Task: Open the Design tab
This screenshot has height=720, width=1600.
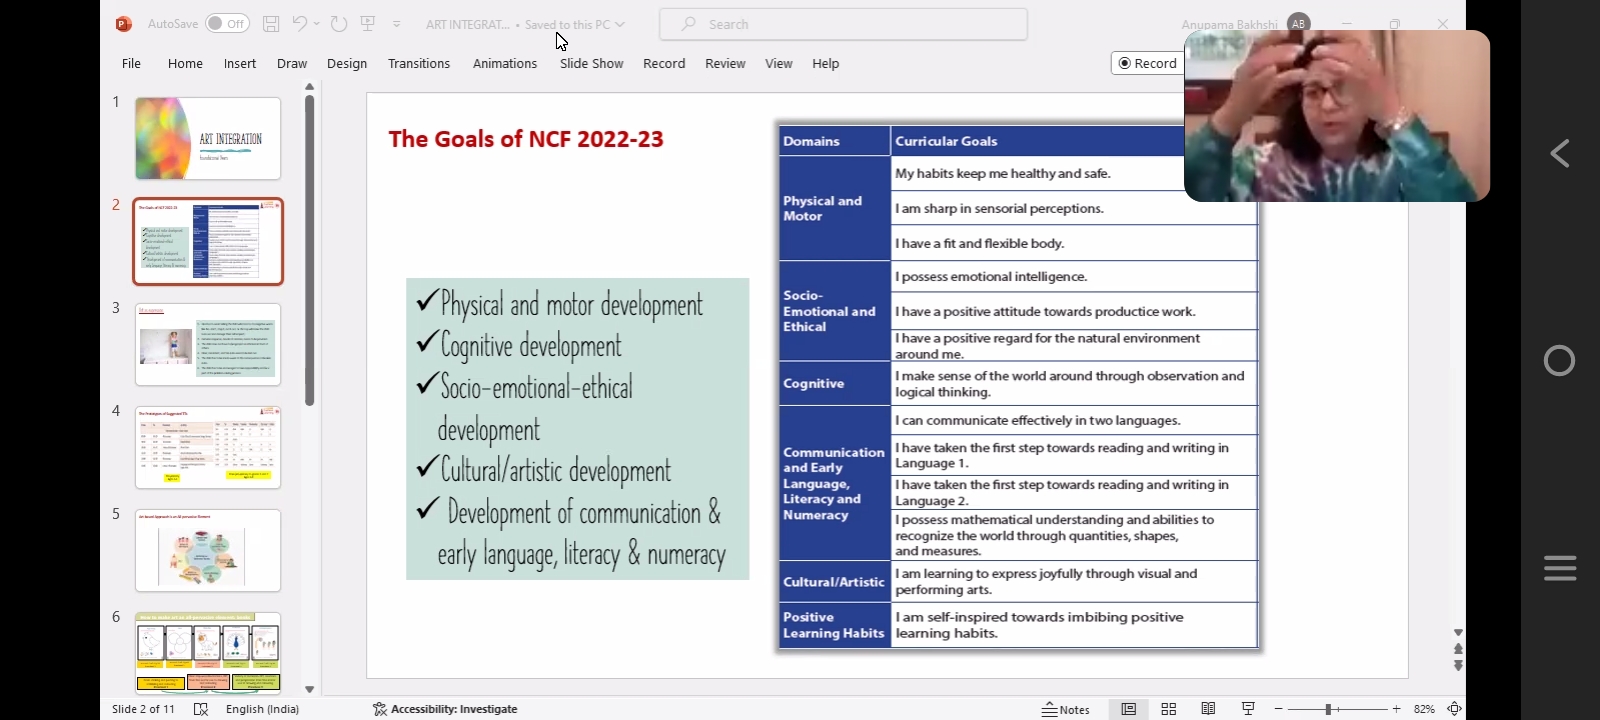Action: 347,63
